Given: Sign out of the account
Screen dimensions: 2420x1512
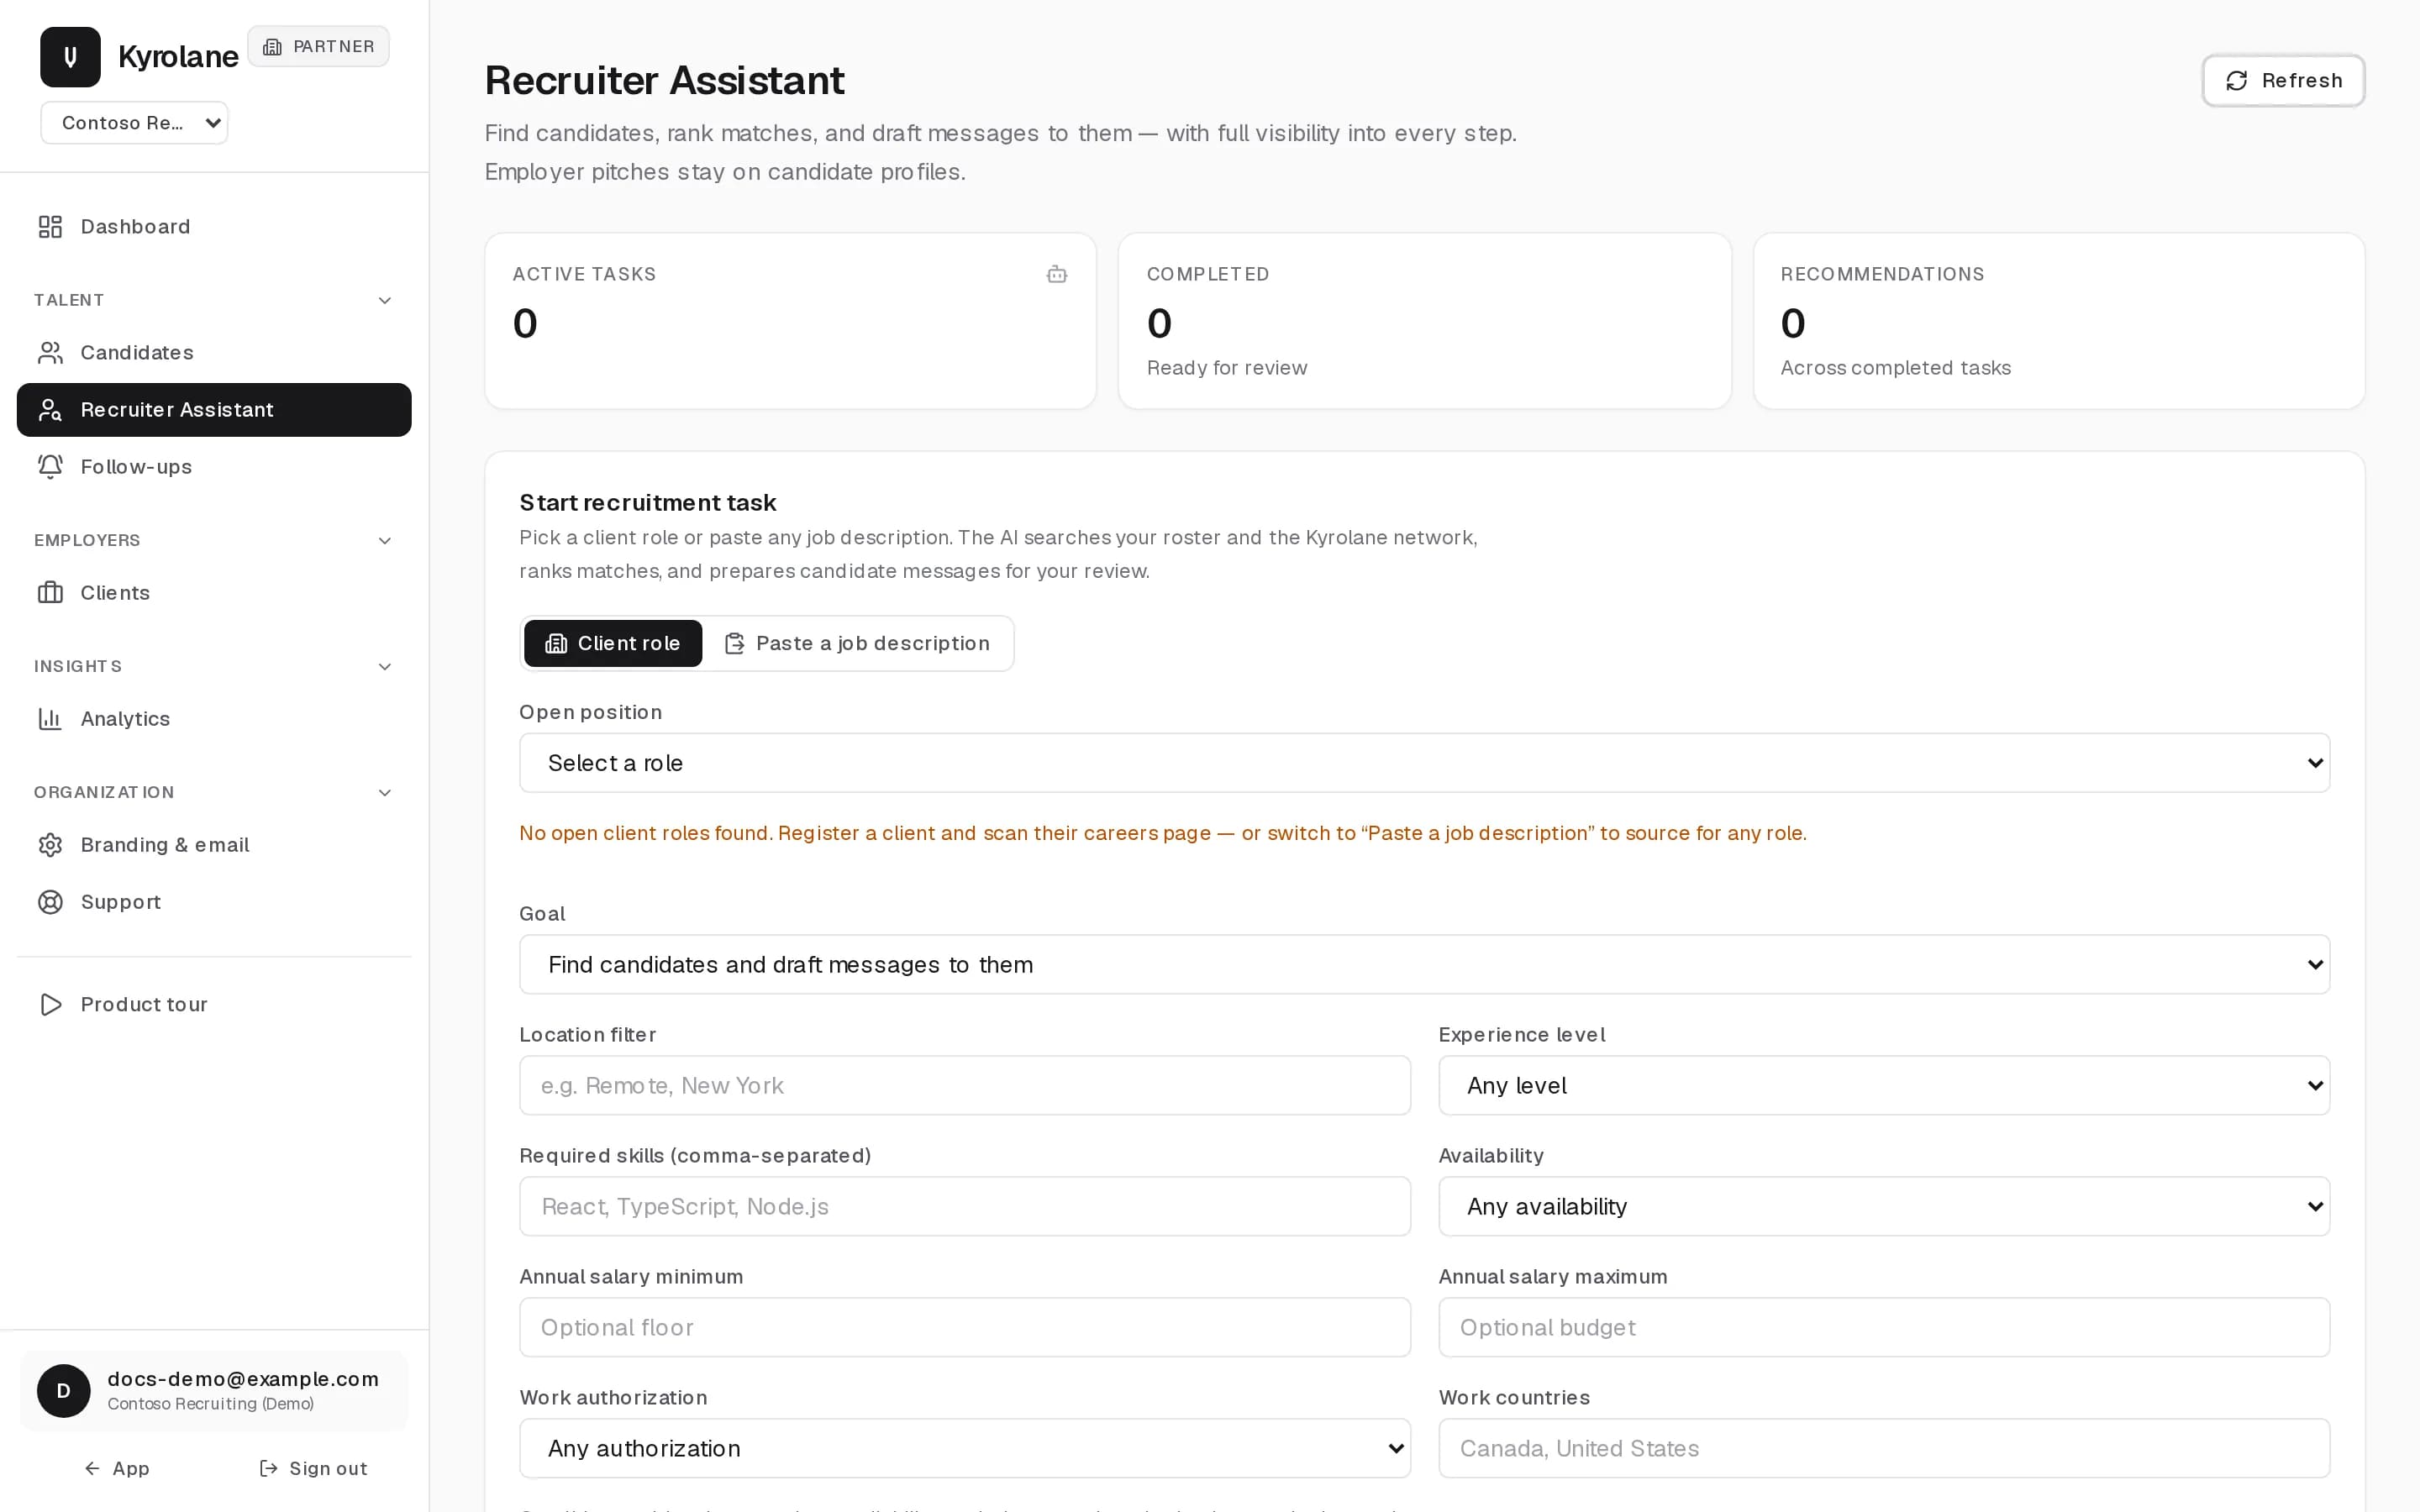Looking at the screenshot, I should coord(313,1468).
